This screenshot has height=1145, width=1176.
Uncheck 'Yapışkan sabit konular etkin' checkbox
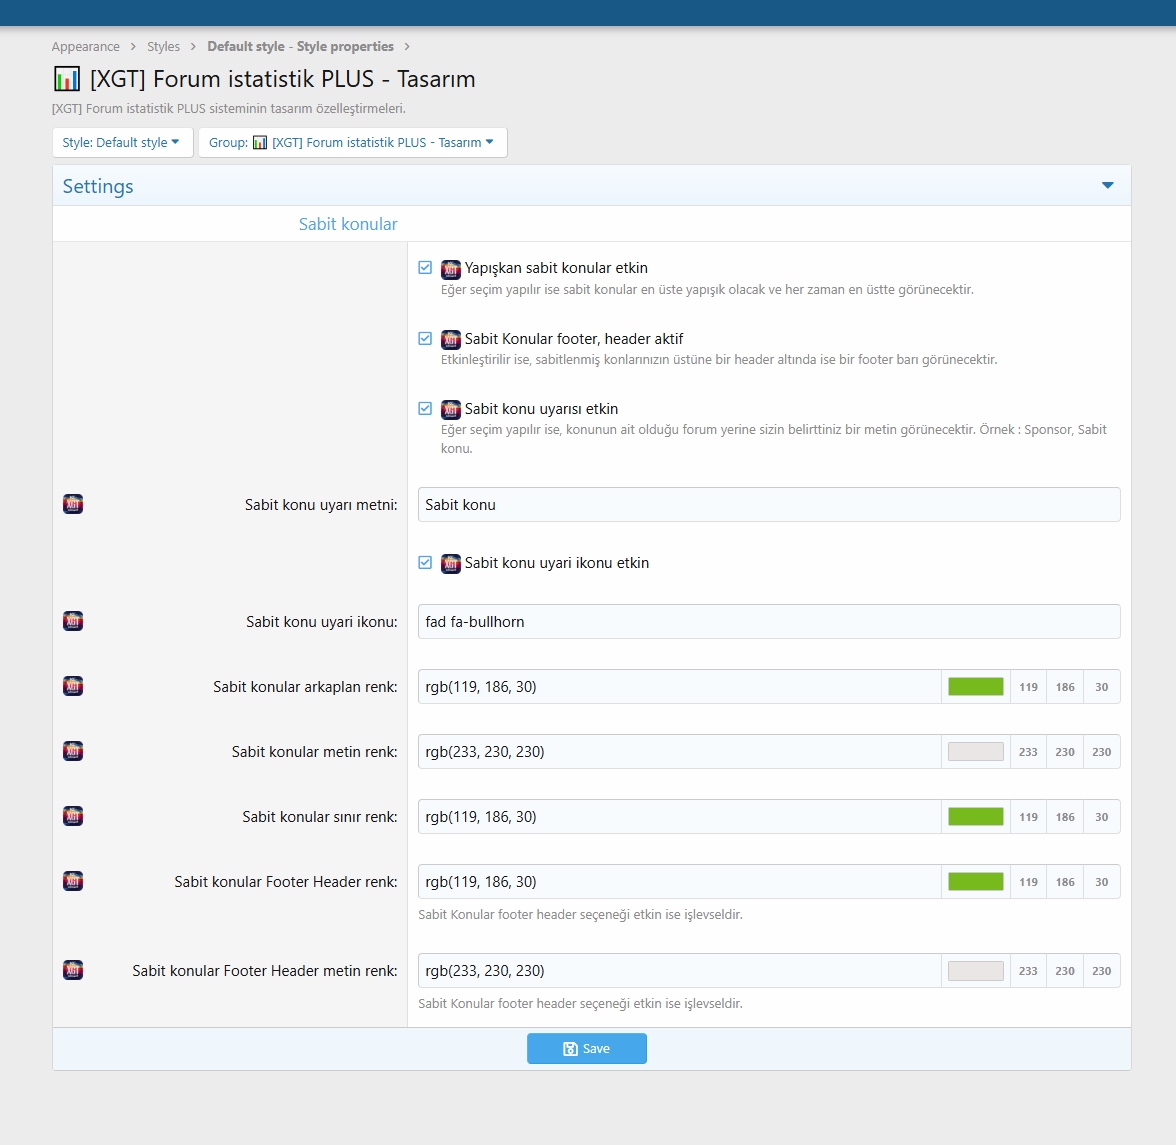click(425, 268)
